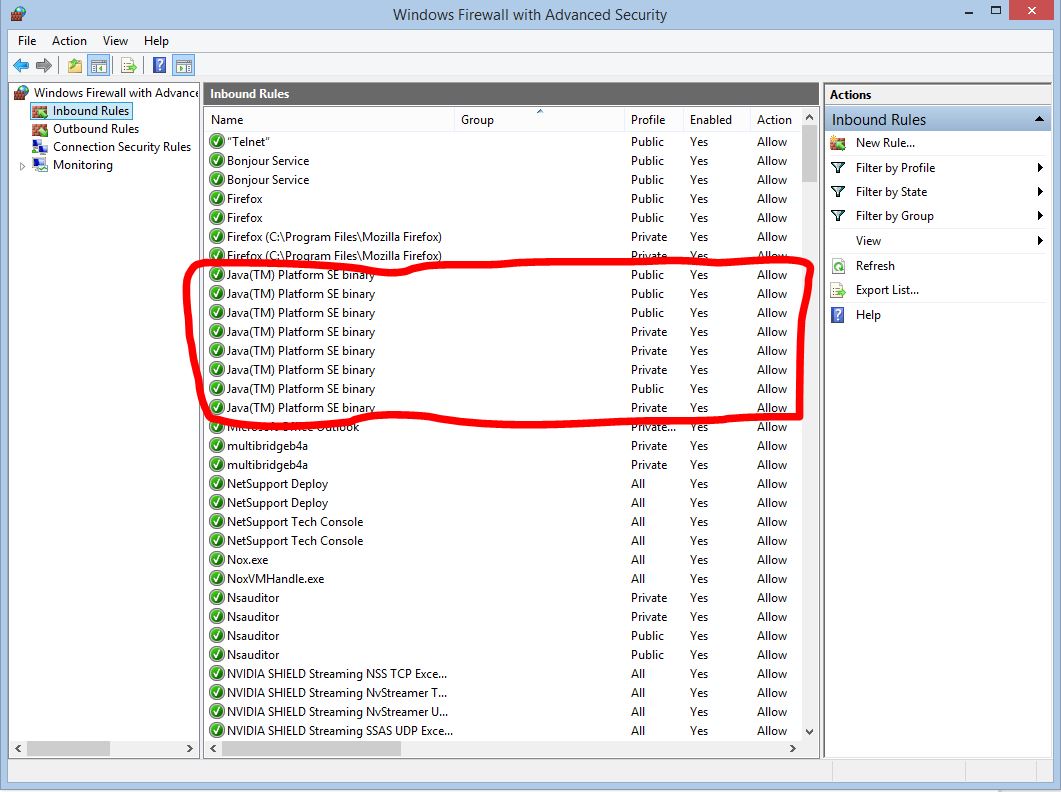Sort rules by the Enabled column header
This screenshot has width=1061, height=792.
[x=710, y=120]
